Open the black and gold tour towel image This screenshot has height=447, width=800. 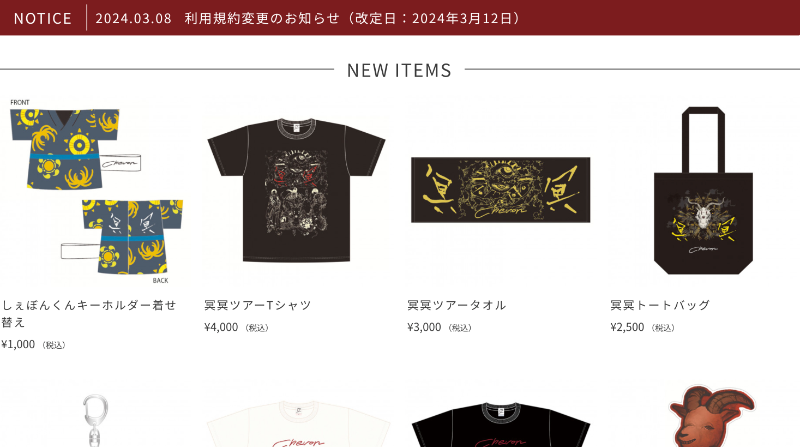(501, 190)
